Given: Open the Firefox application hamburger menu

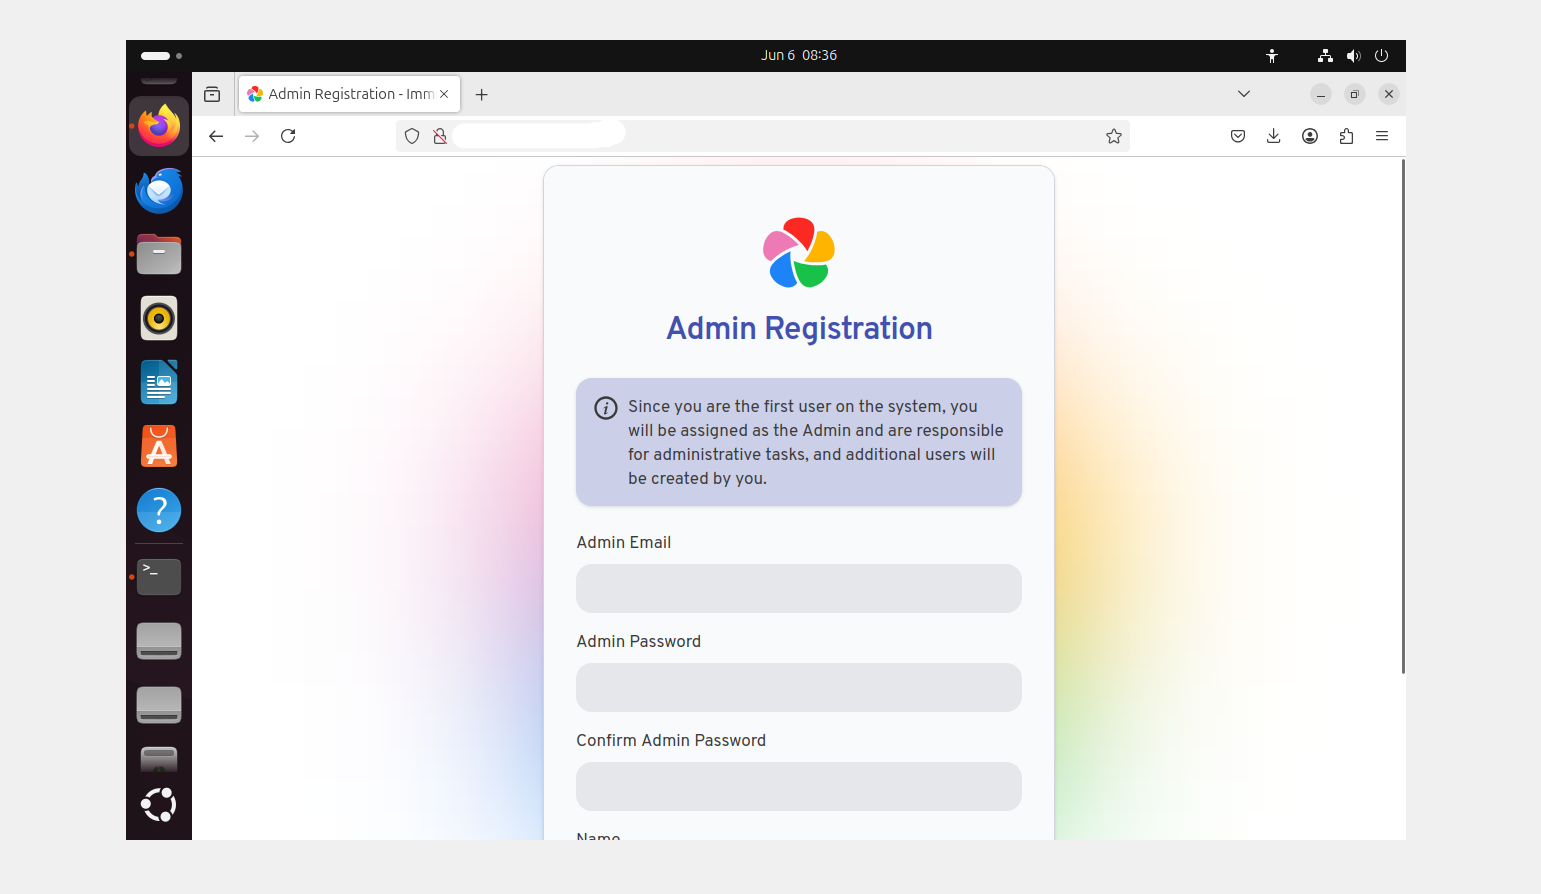Looking at the screenshot, I should (x=1382, y=136).
